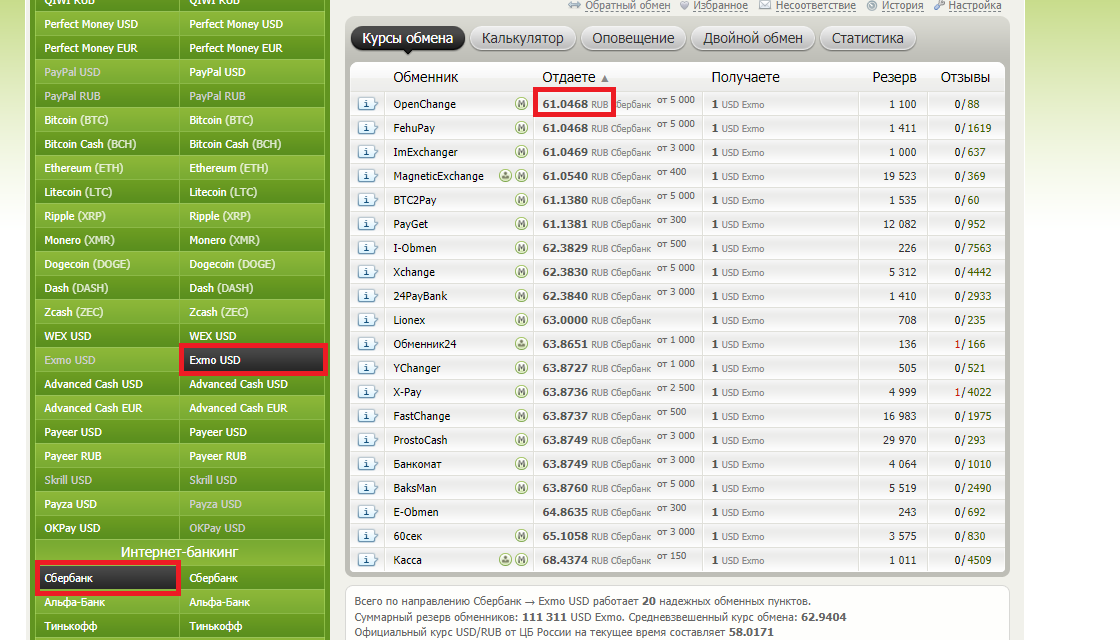Click the info icon for 60сек
The height and width of the screenshot is (640, 1120).
[367, 536]
